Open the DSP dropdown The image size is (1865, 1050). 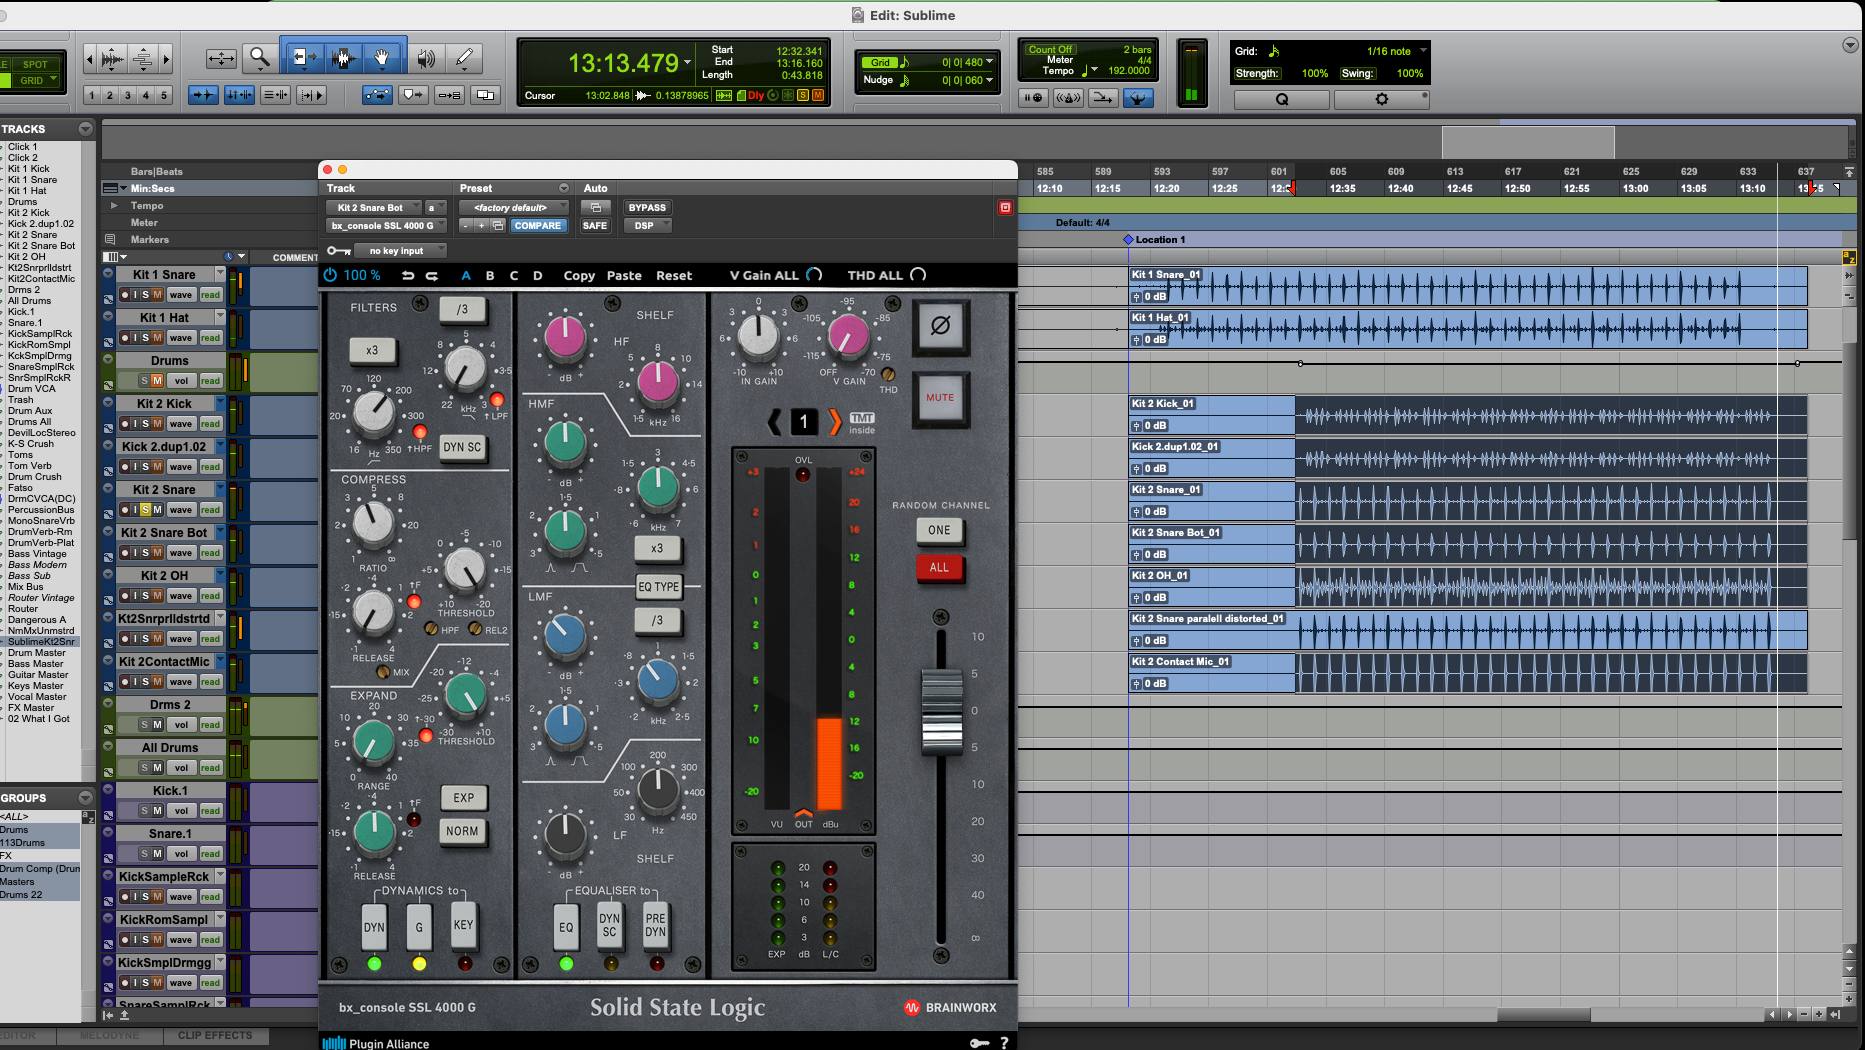pos(647,225)
